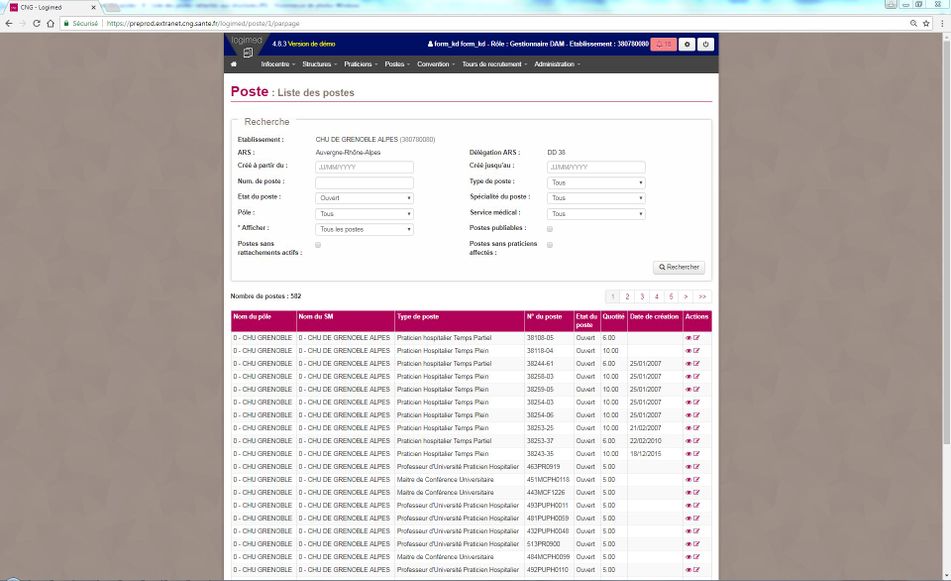The width and height of the screenshot is (951, 581).
Task: Open the Type de poste dropdown
Action: pyautogui.click(x=596, y=183)
